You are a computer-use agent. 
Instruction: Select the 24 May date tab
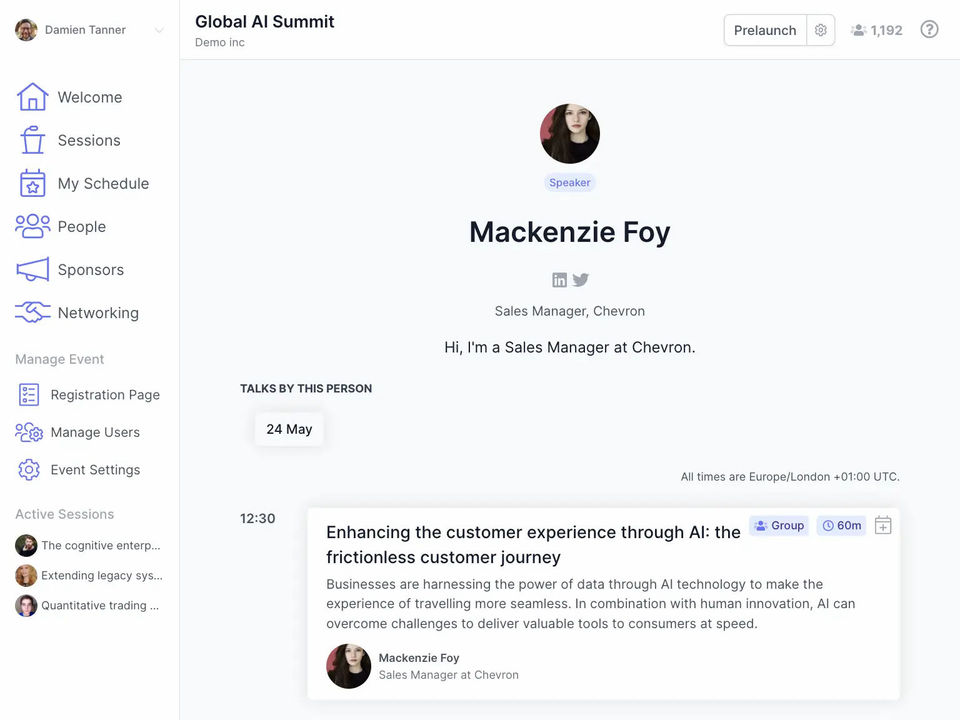pos(289,429)
